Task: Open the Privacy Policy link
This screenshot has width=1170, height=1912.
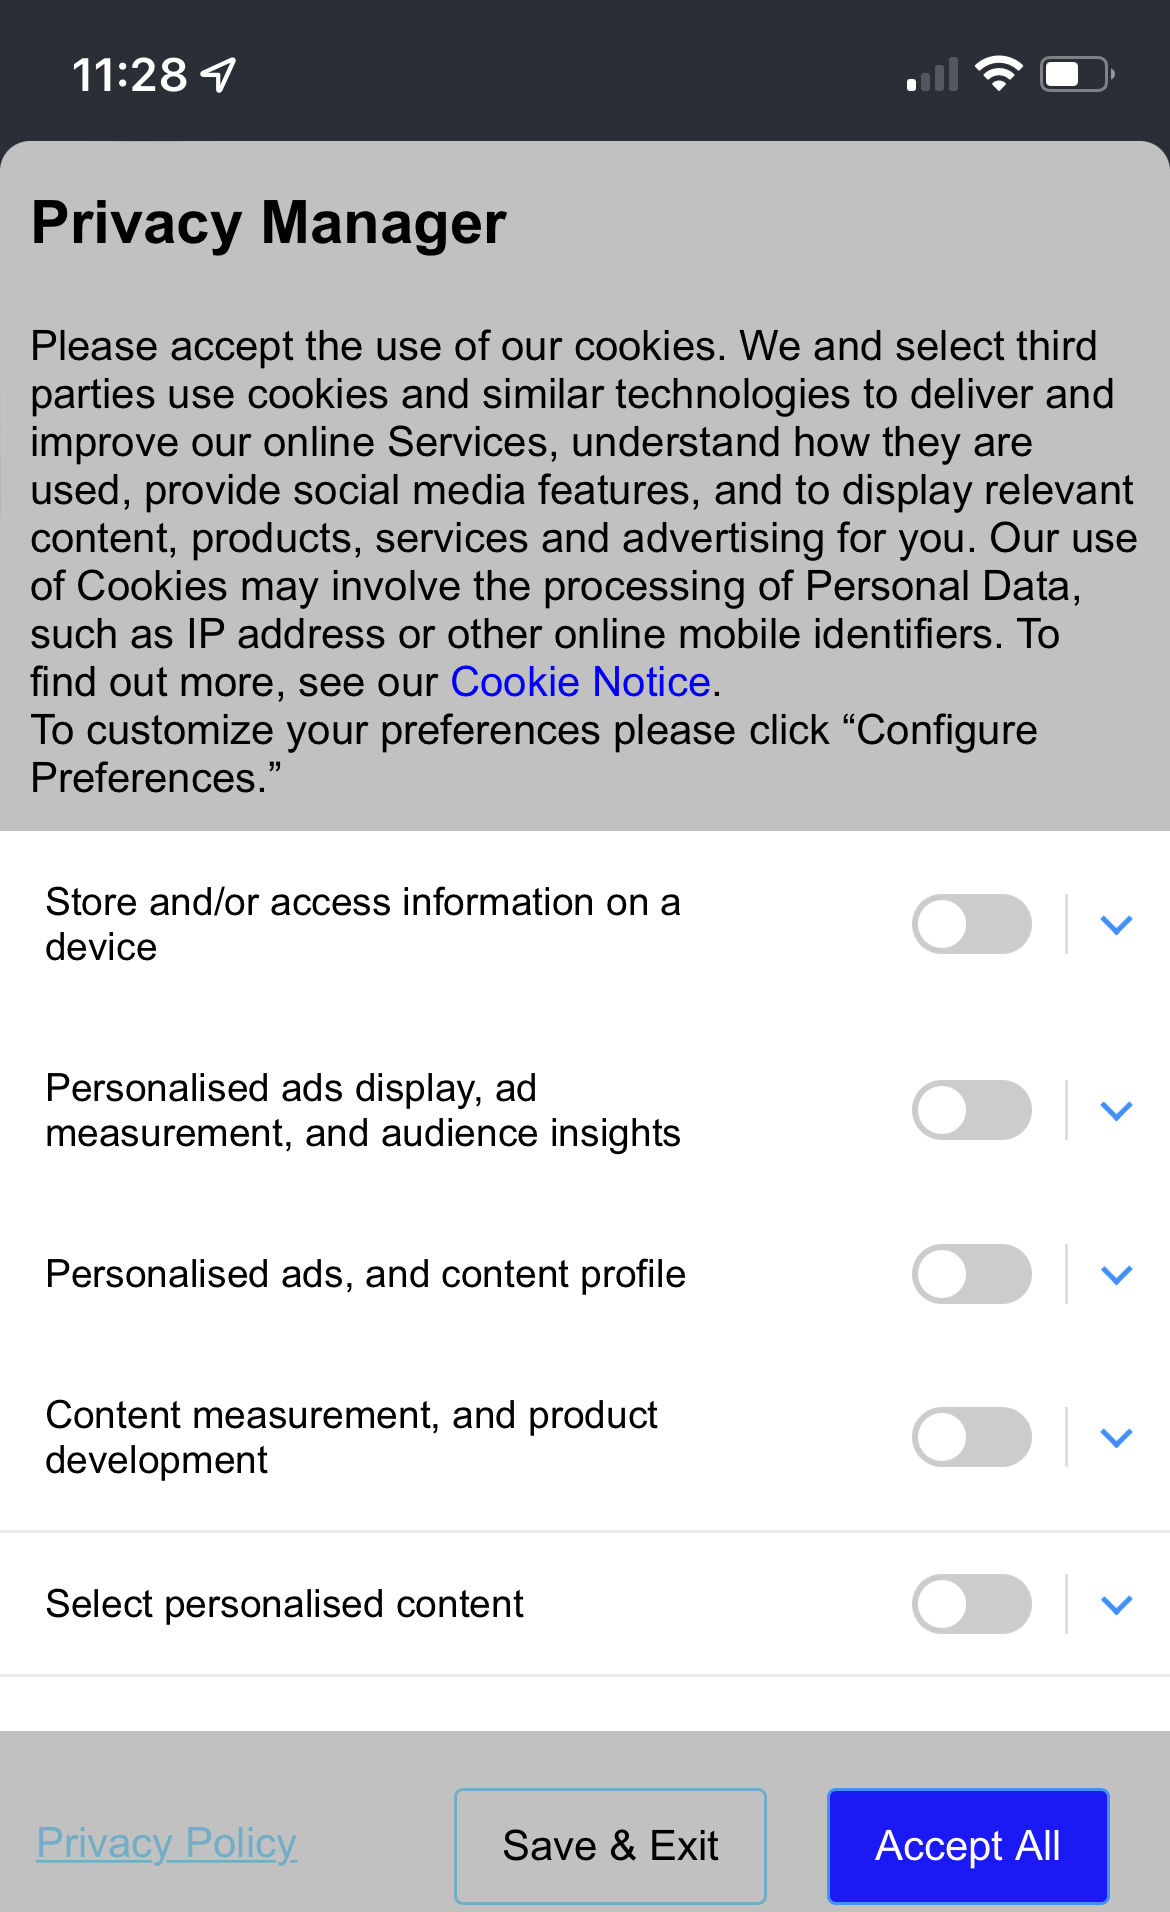Action: (166, 1842)
